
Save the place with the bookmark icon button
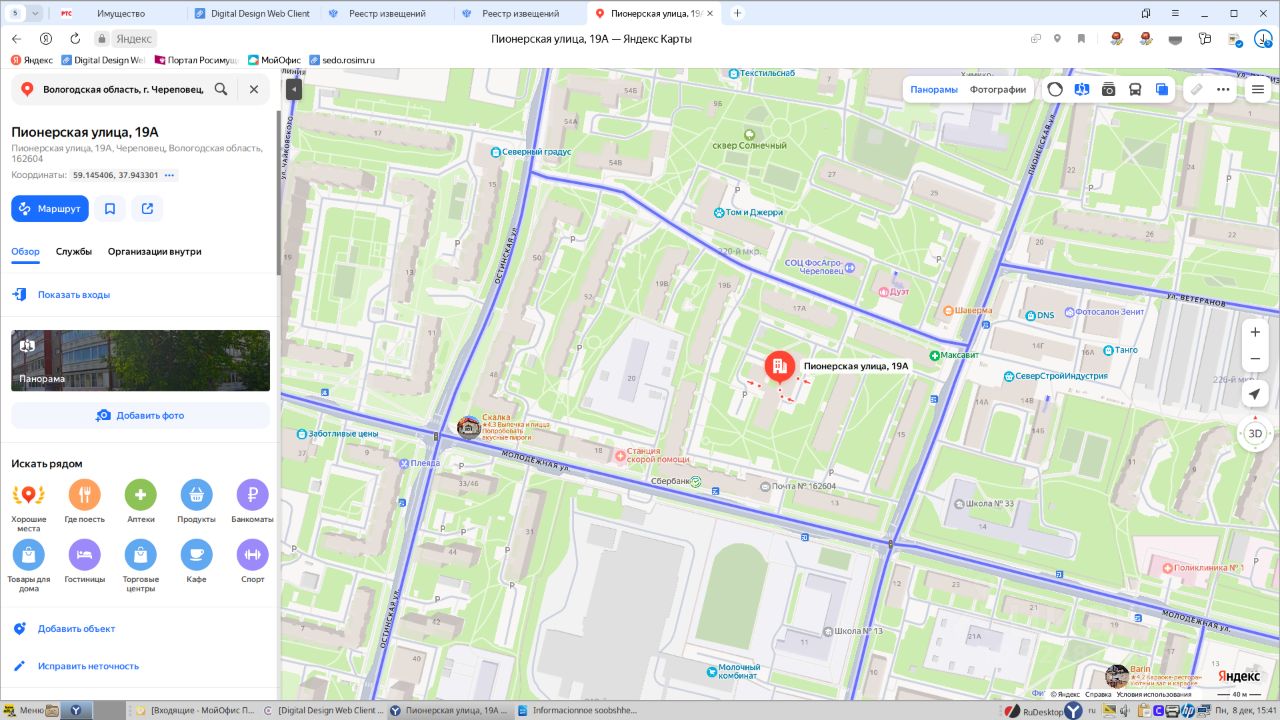coord(110,209)
